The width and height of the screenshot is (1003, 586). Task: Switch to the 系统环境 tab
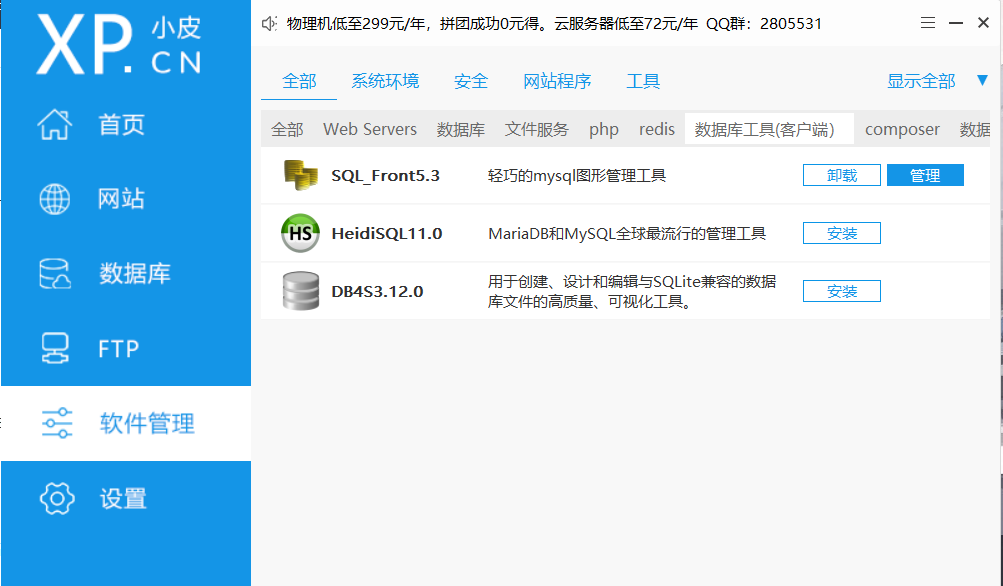point(385,81)
